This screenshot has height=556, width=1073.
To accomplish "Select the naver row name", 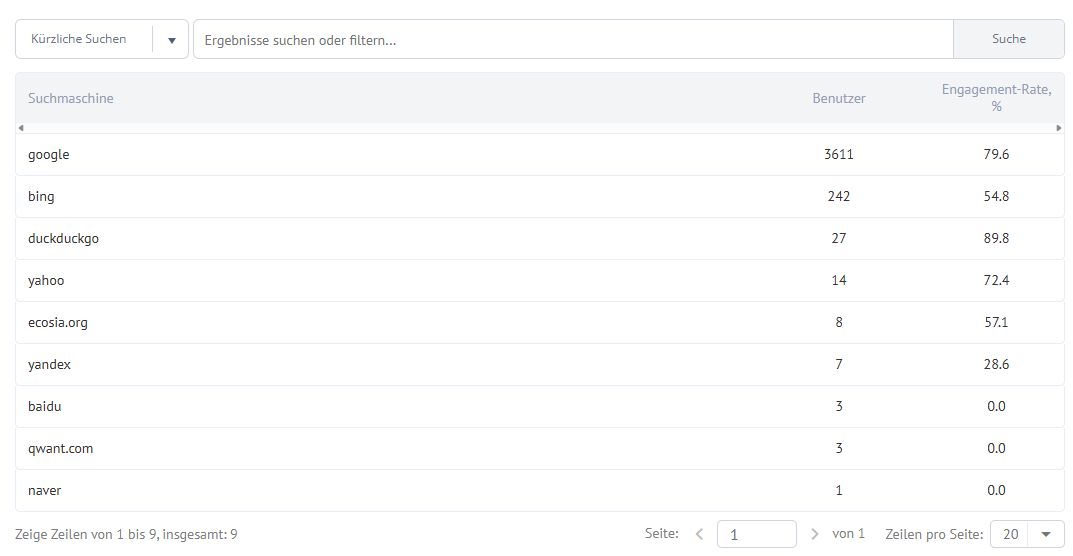I will 44,490.
